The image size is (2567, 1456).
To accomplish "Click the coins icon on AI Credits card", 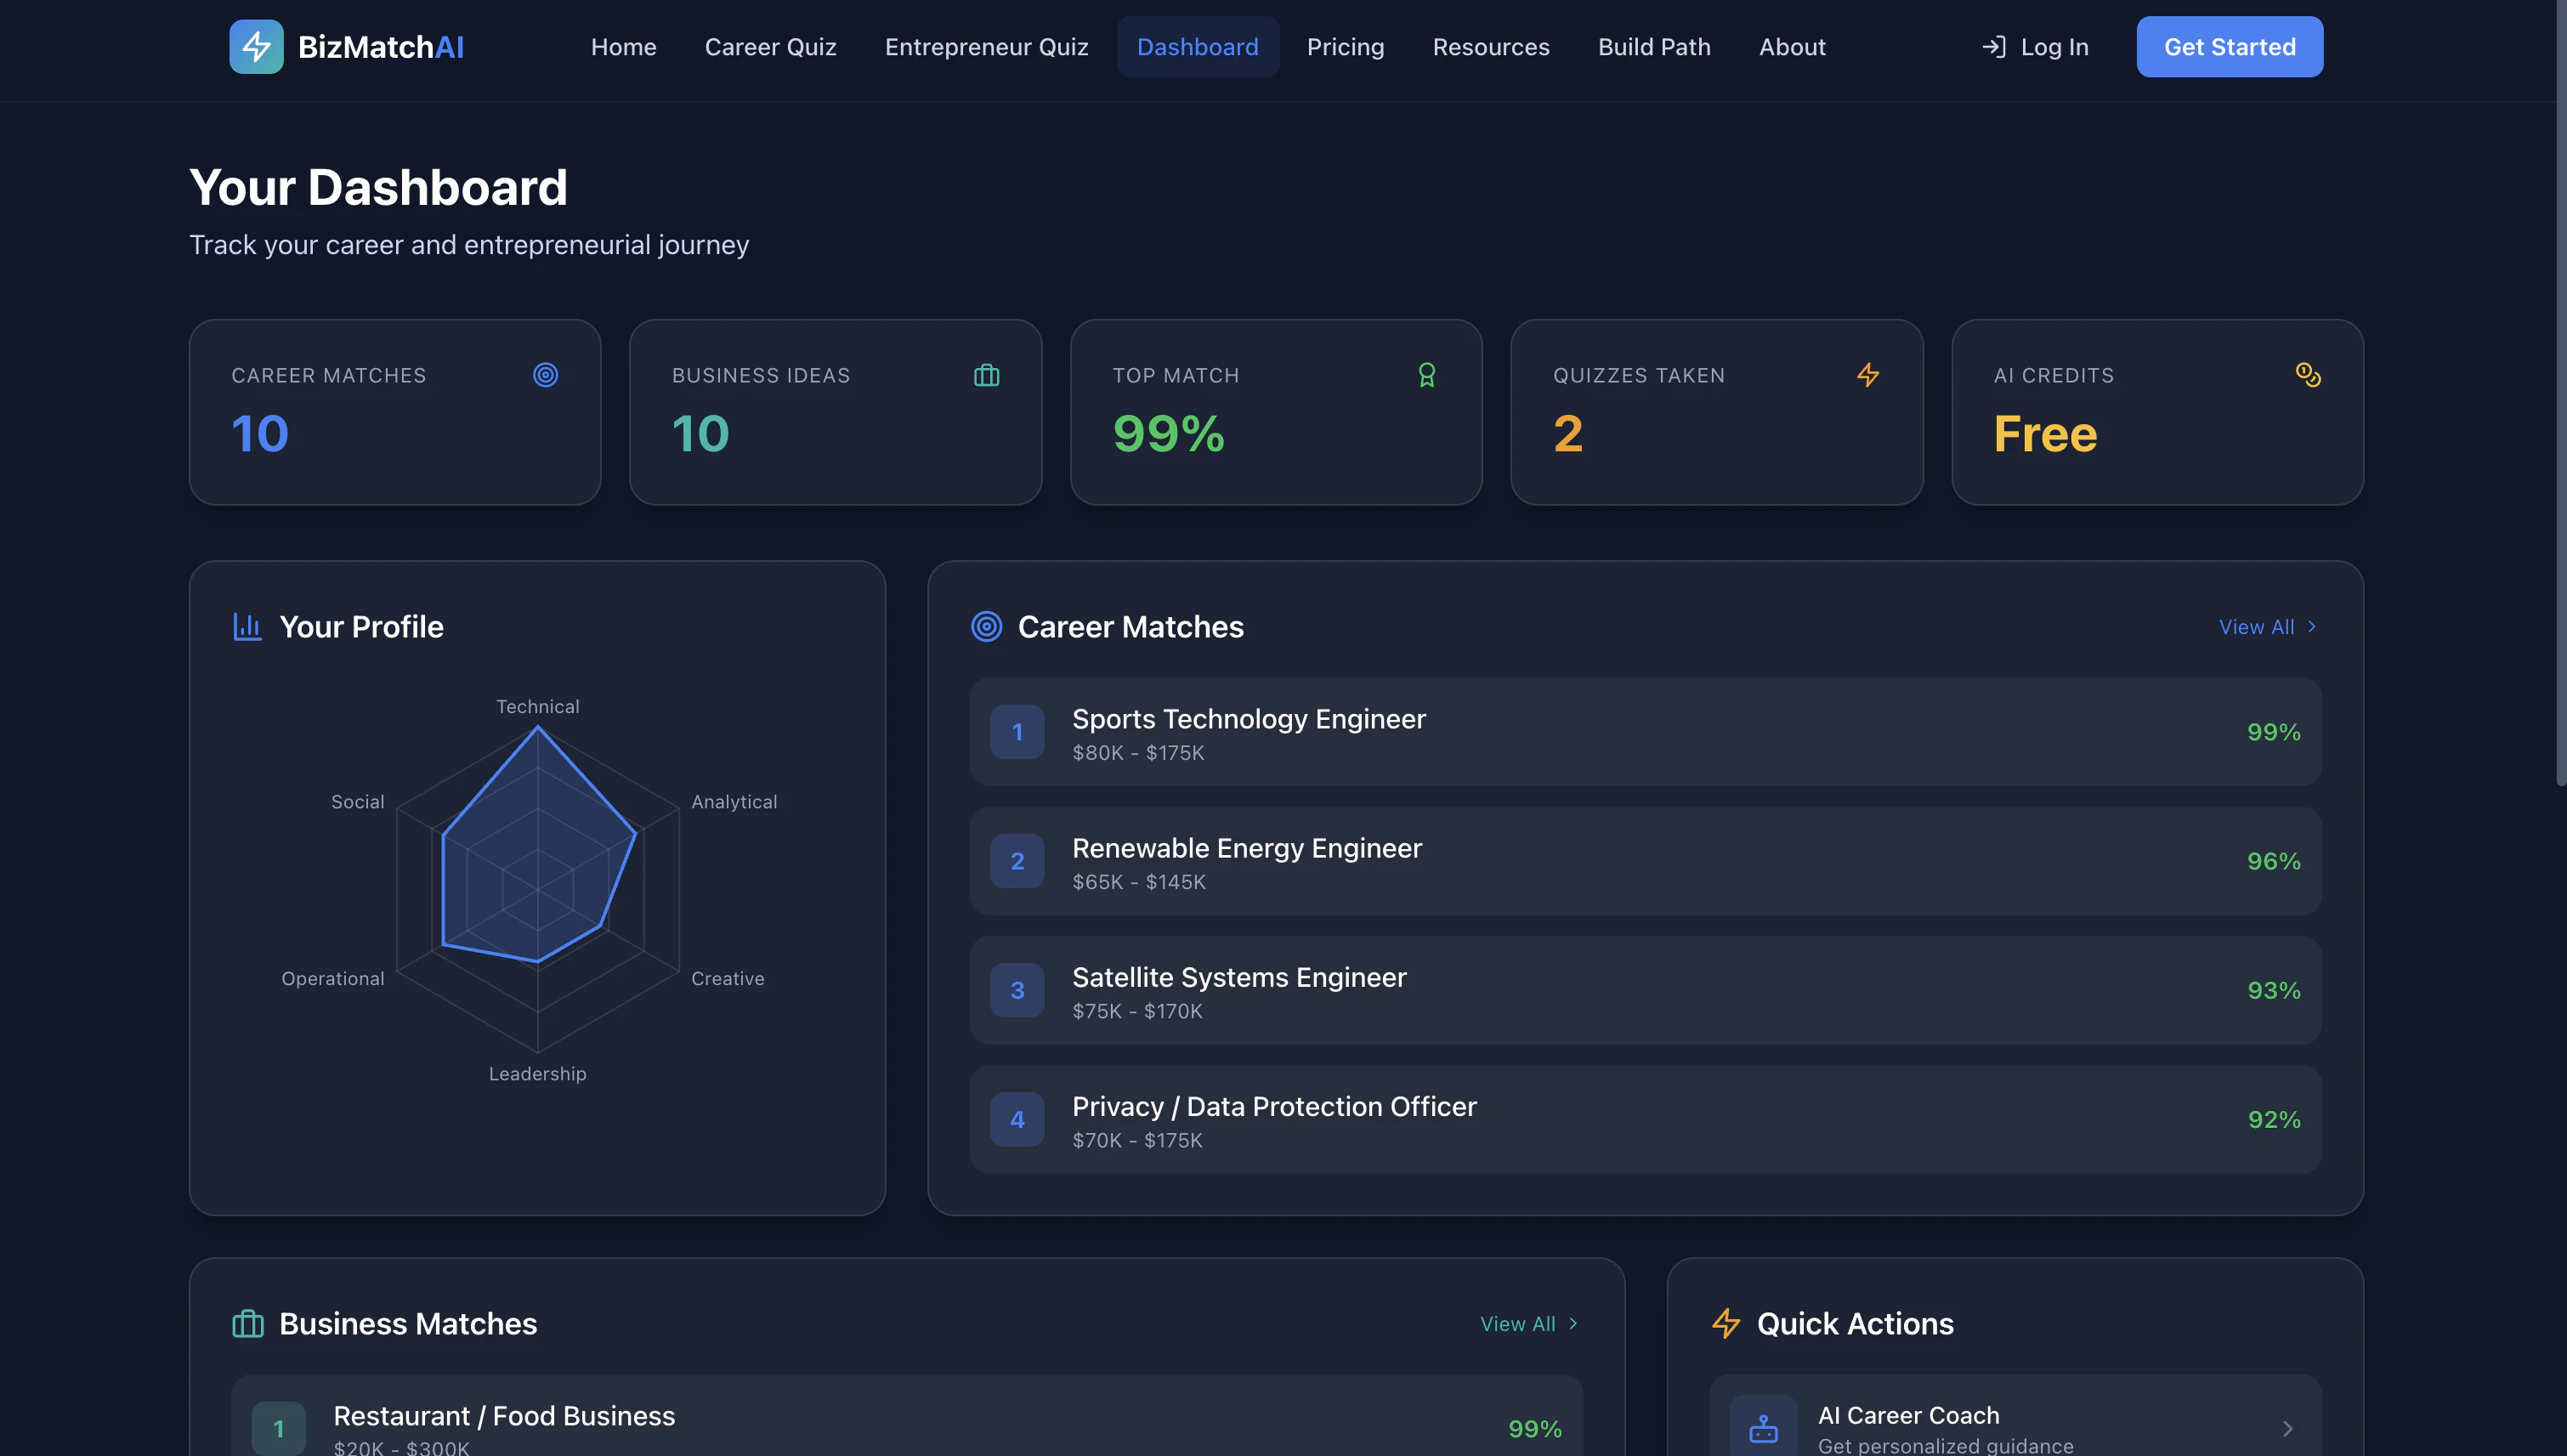I will click(2307, 375).
